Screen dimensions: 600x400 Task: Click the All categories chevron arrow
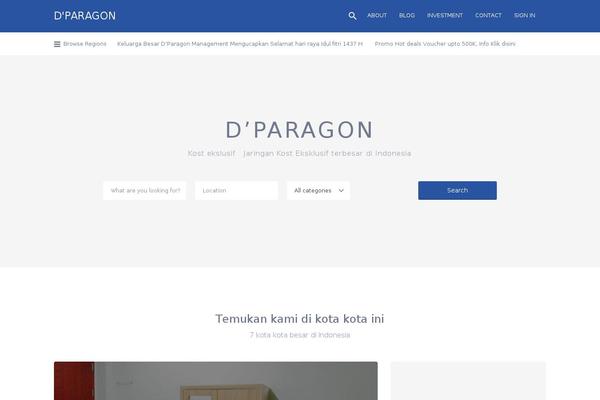(x=341, y=191)
